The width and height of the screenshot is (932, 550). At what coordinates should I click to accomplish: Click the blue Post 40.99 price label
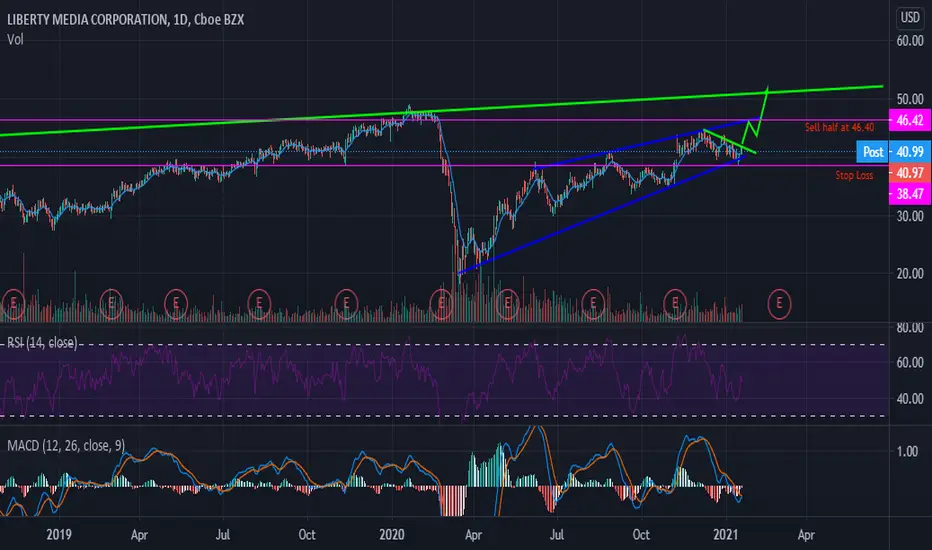point(893,152)
